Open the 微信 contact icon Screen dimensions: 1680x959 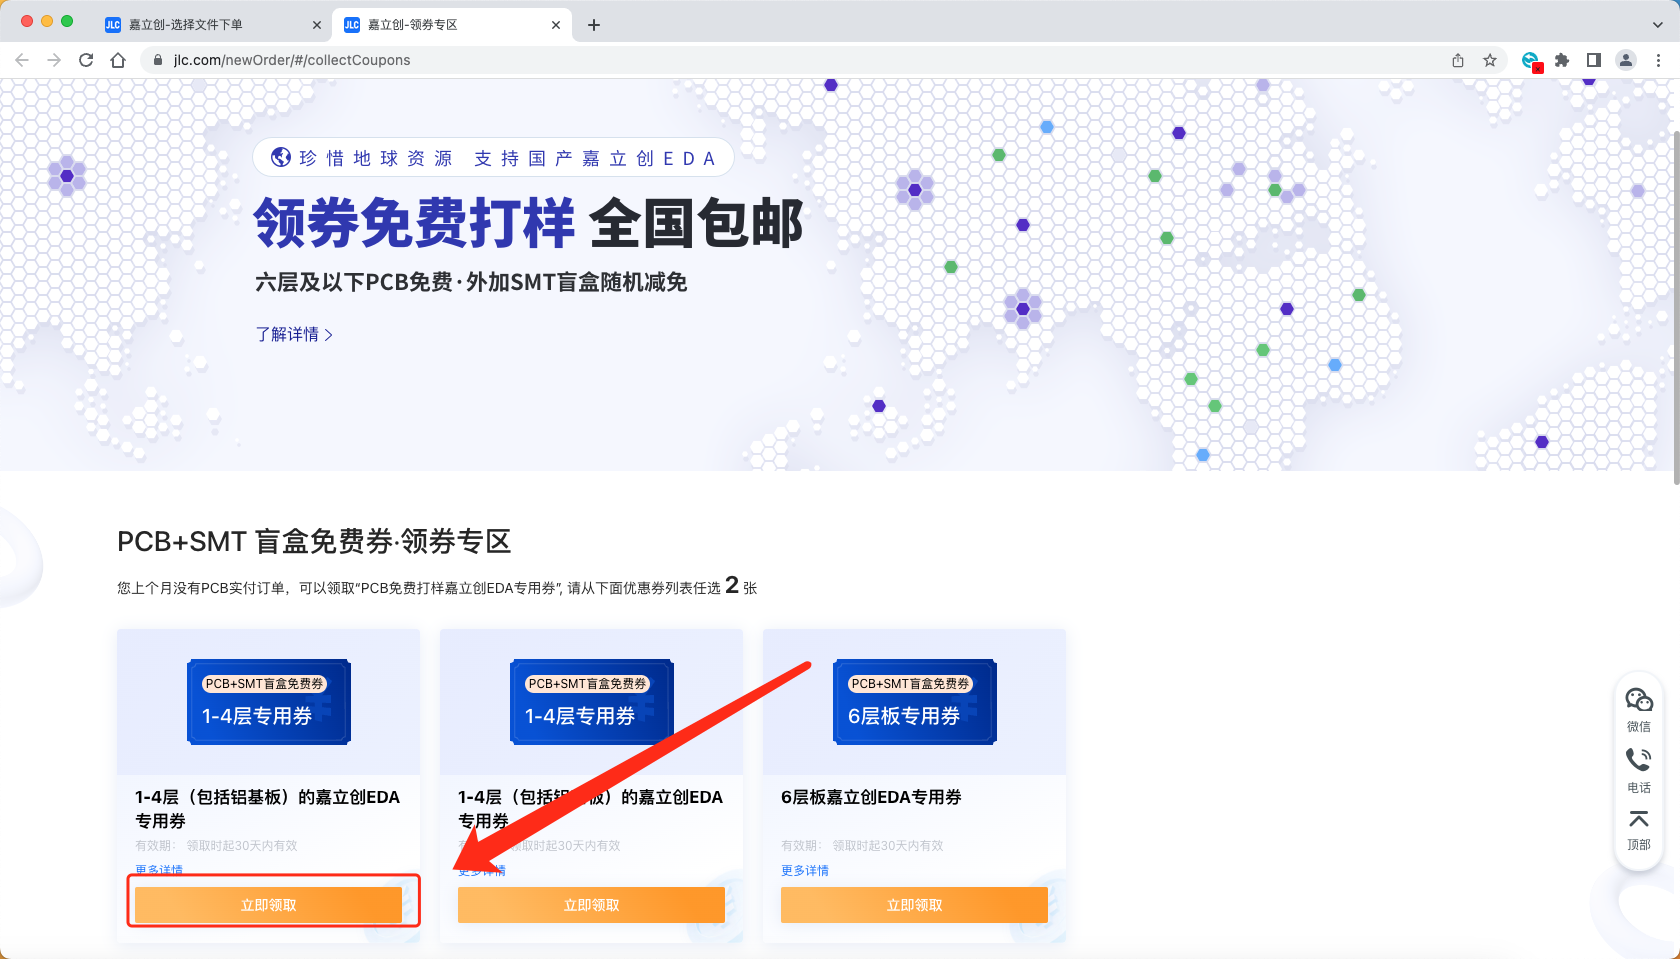tap(1639, 709)
